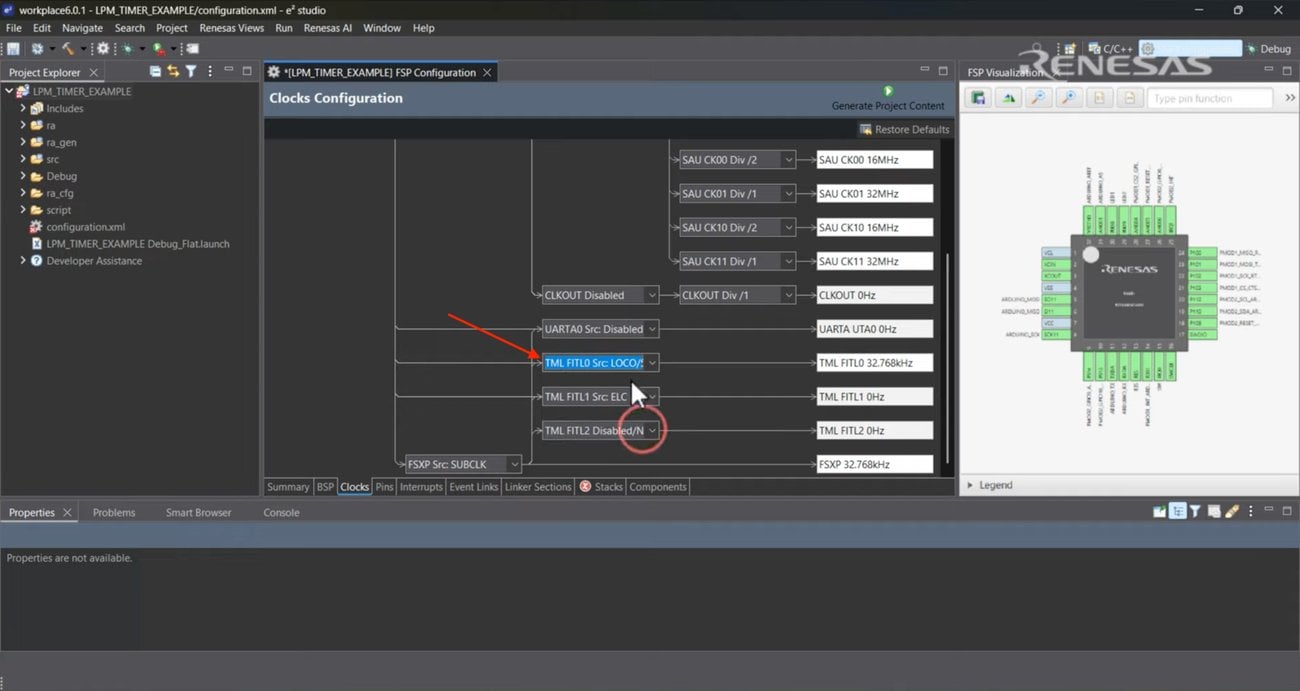Click filter icon in Properties view toolbar
The width and height of the screenshot is (1300, 691).
coord(1195,511)
